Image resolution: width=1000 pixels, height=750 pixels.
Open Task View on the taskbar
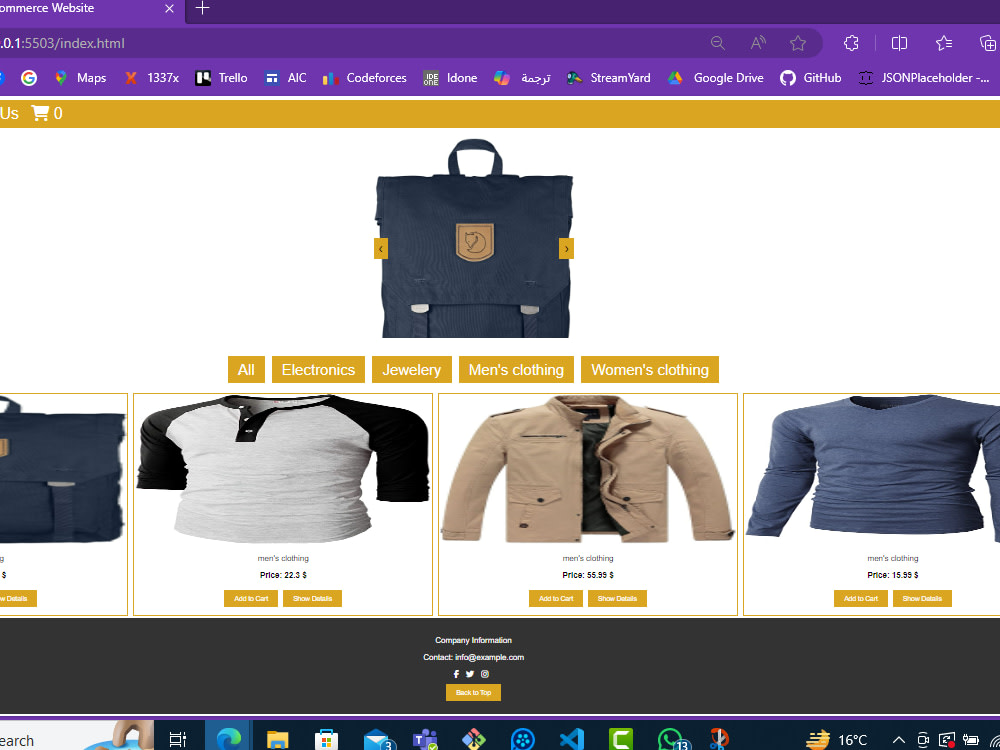click(177, 740)
